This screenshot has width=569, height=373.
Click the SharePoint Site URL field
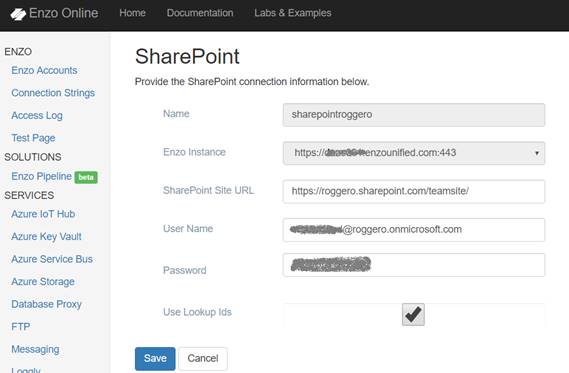coord(414,191)
